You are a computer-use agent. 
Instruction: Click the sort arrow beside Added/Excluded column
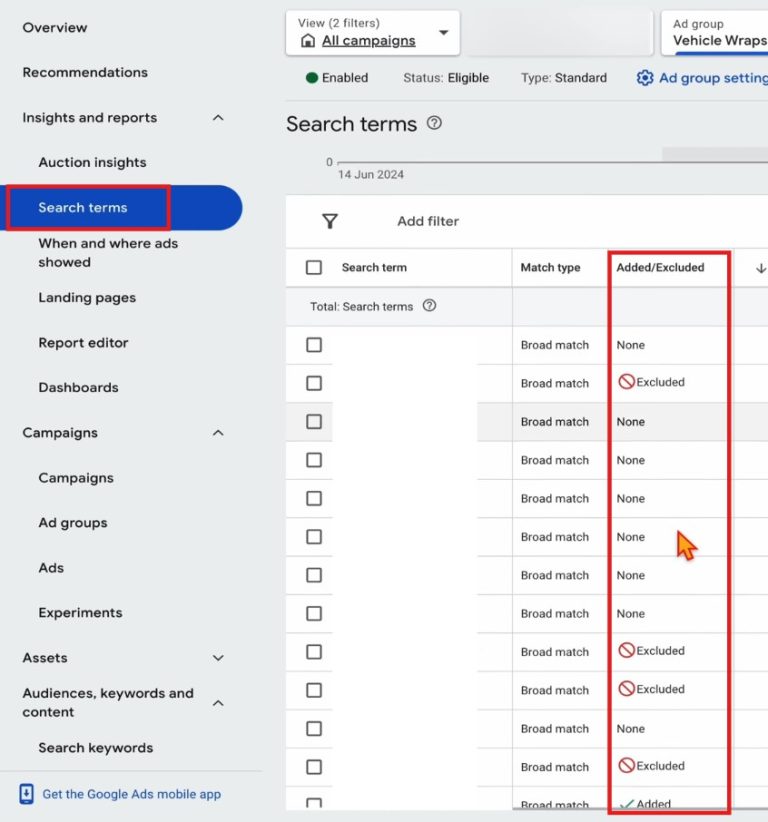coord(761,268)
